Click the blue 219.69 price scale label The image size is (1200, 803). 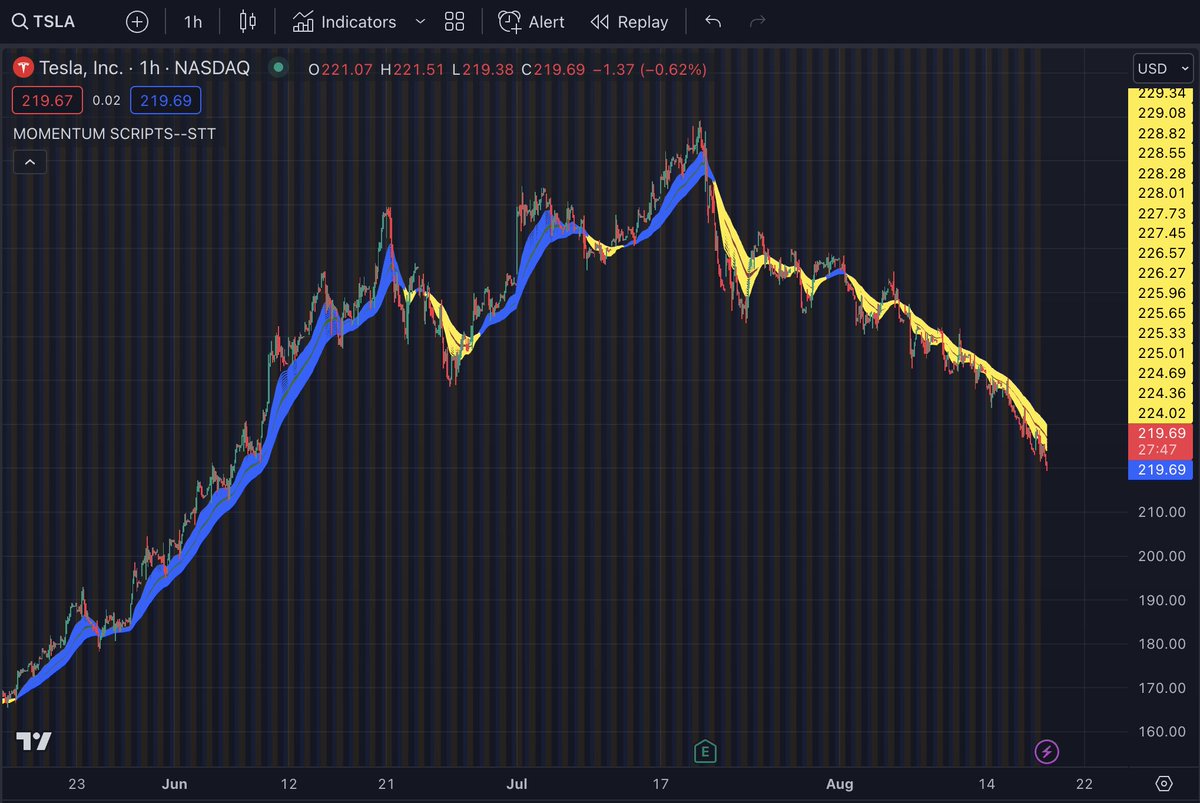1159,470
